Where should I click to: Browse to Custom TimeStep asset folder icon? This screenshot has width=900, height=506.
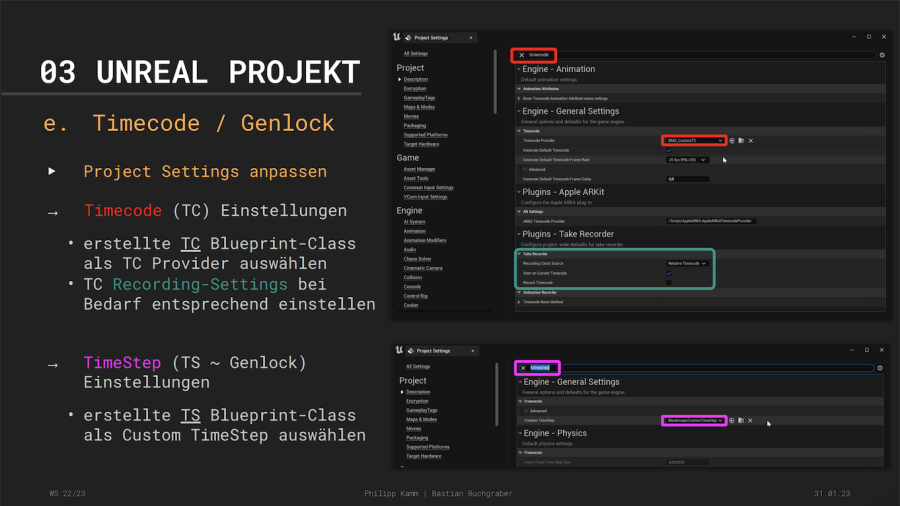coord(741,421)
